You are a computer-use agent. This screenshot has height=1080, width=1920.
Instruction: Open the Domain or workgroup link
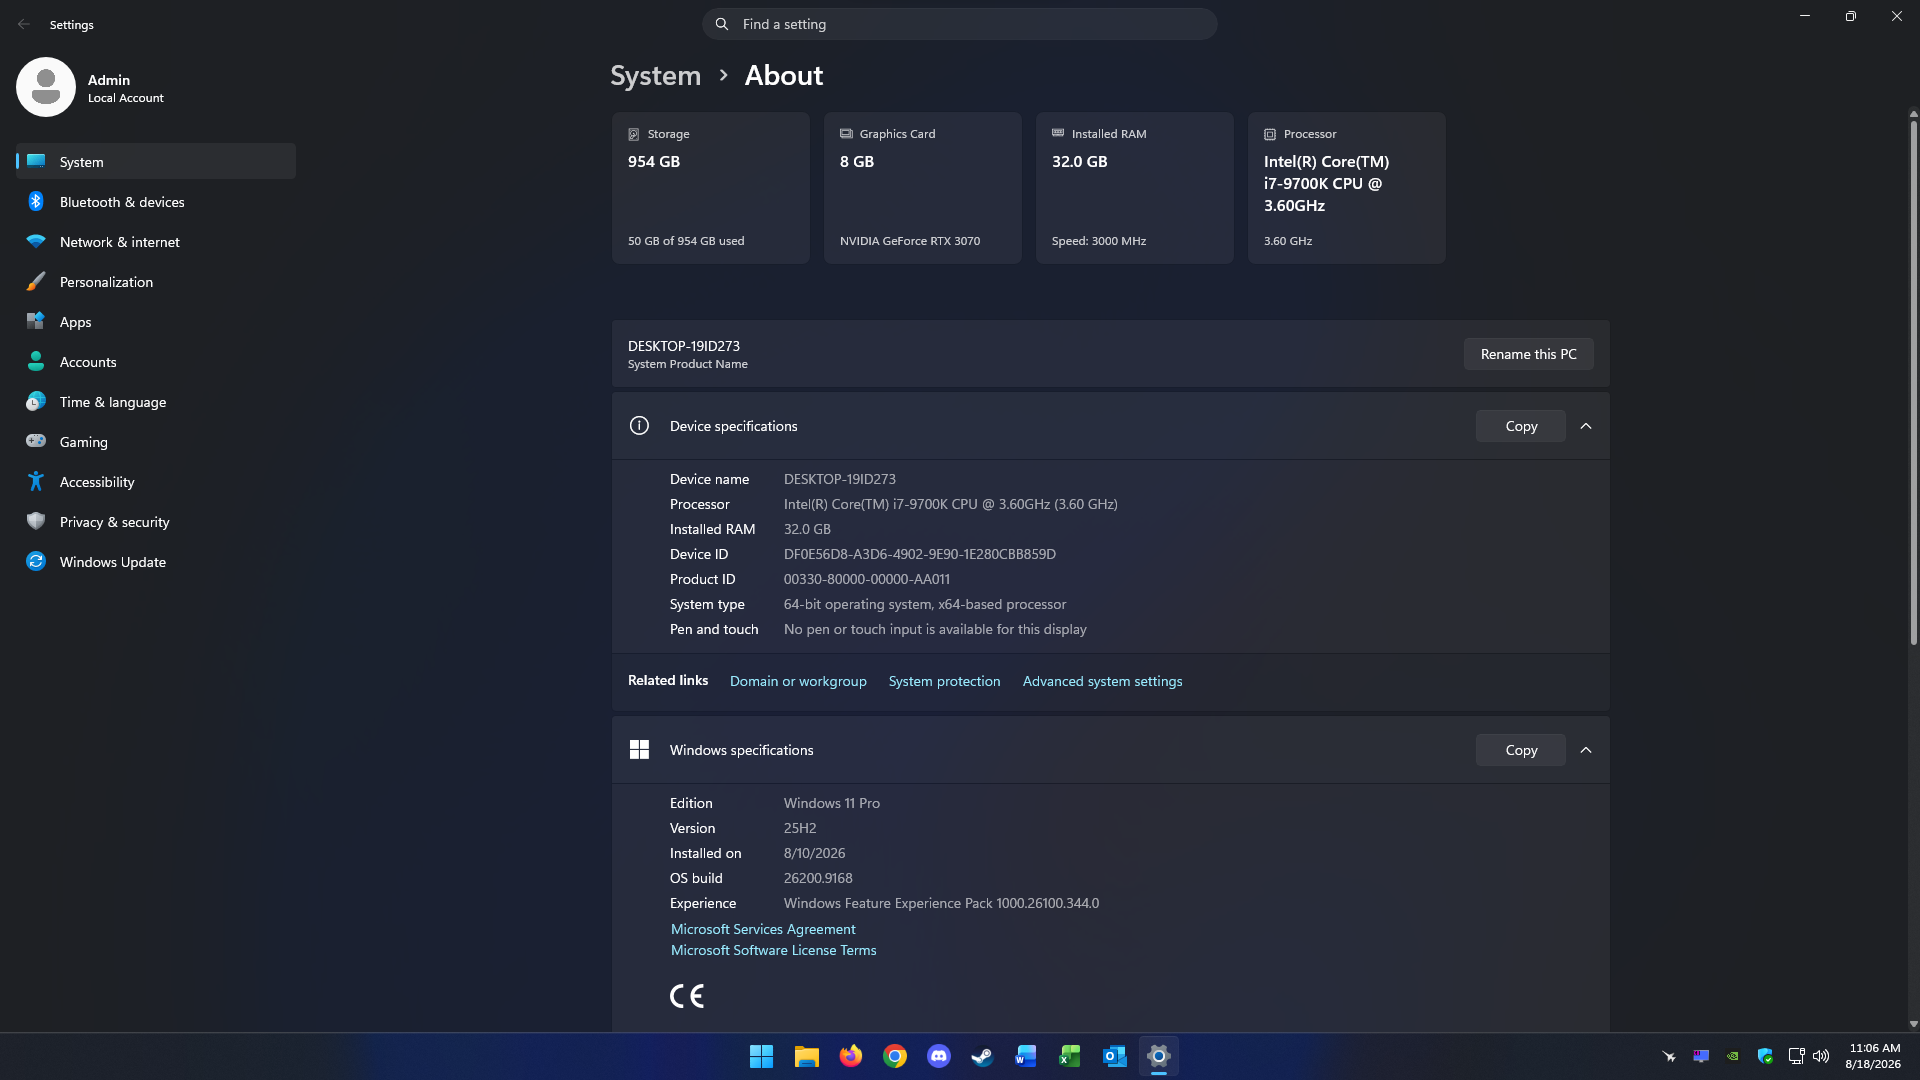pyautogui.click(x=798, y=681)
